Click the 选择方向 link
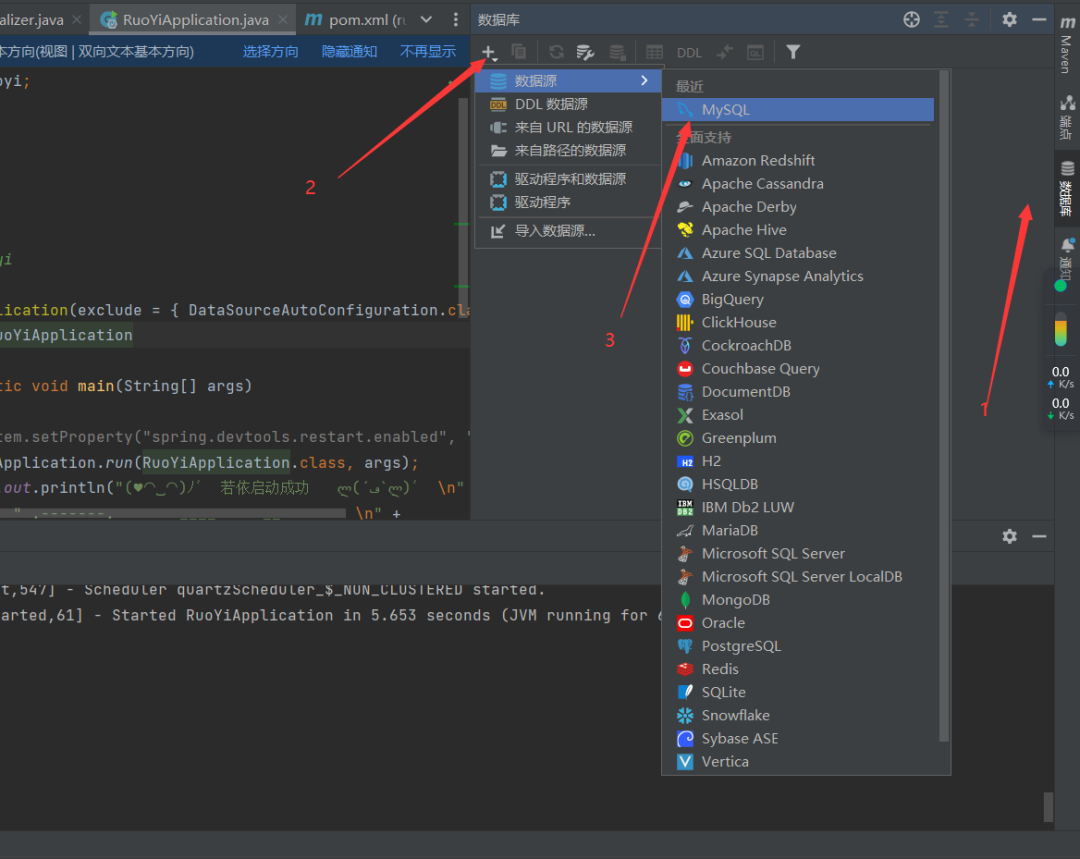This screenshot has height=859, width=1080. click(x=270, y=52)
